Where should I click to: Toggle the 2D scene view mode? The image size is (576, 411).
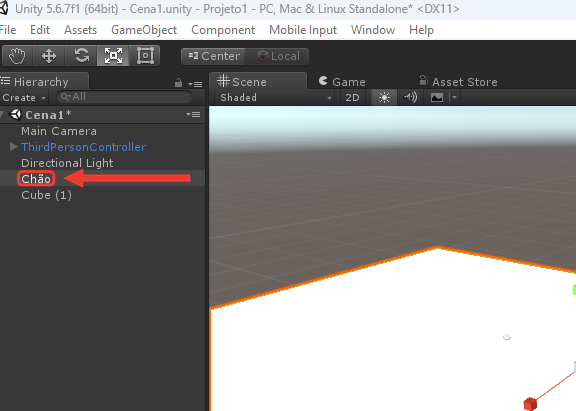coord(352,98)
